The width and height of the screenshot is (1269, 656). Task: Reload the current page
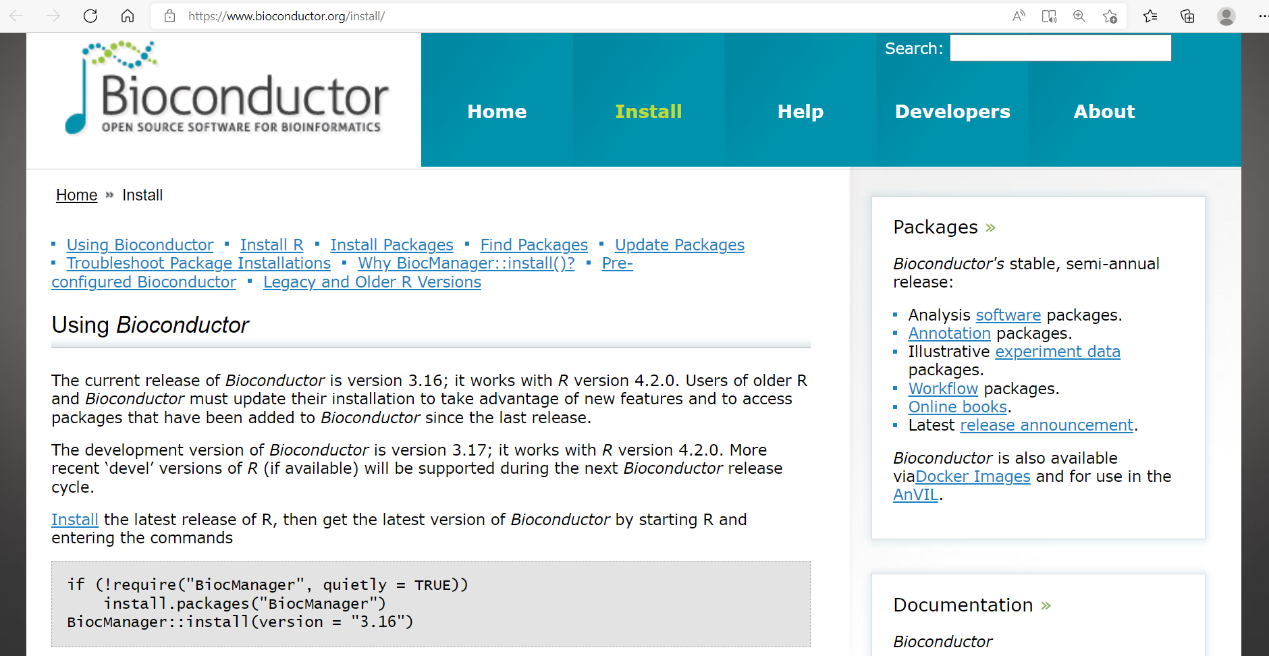tap(90, 16)
